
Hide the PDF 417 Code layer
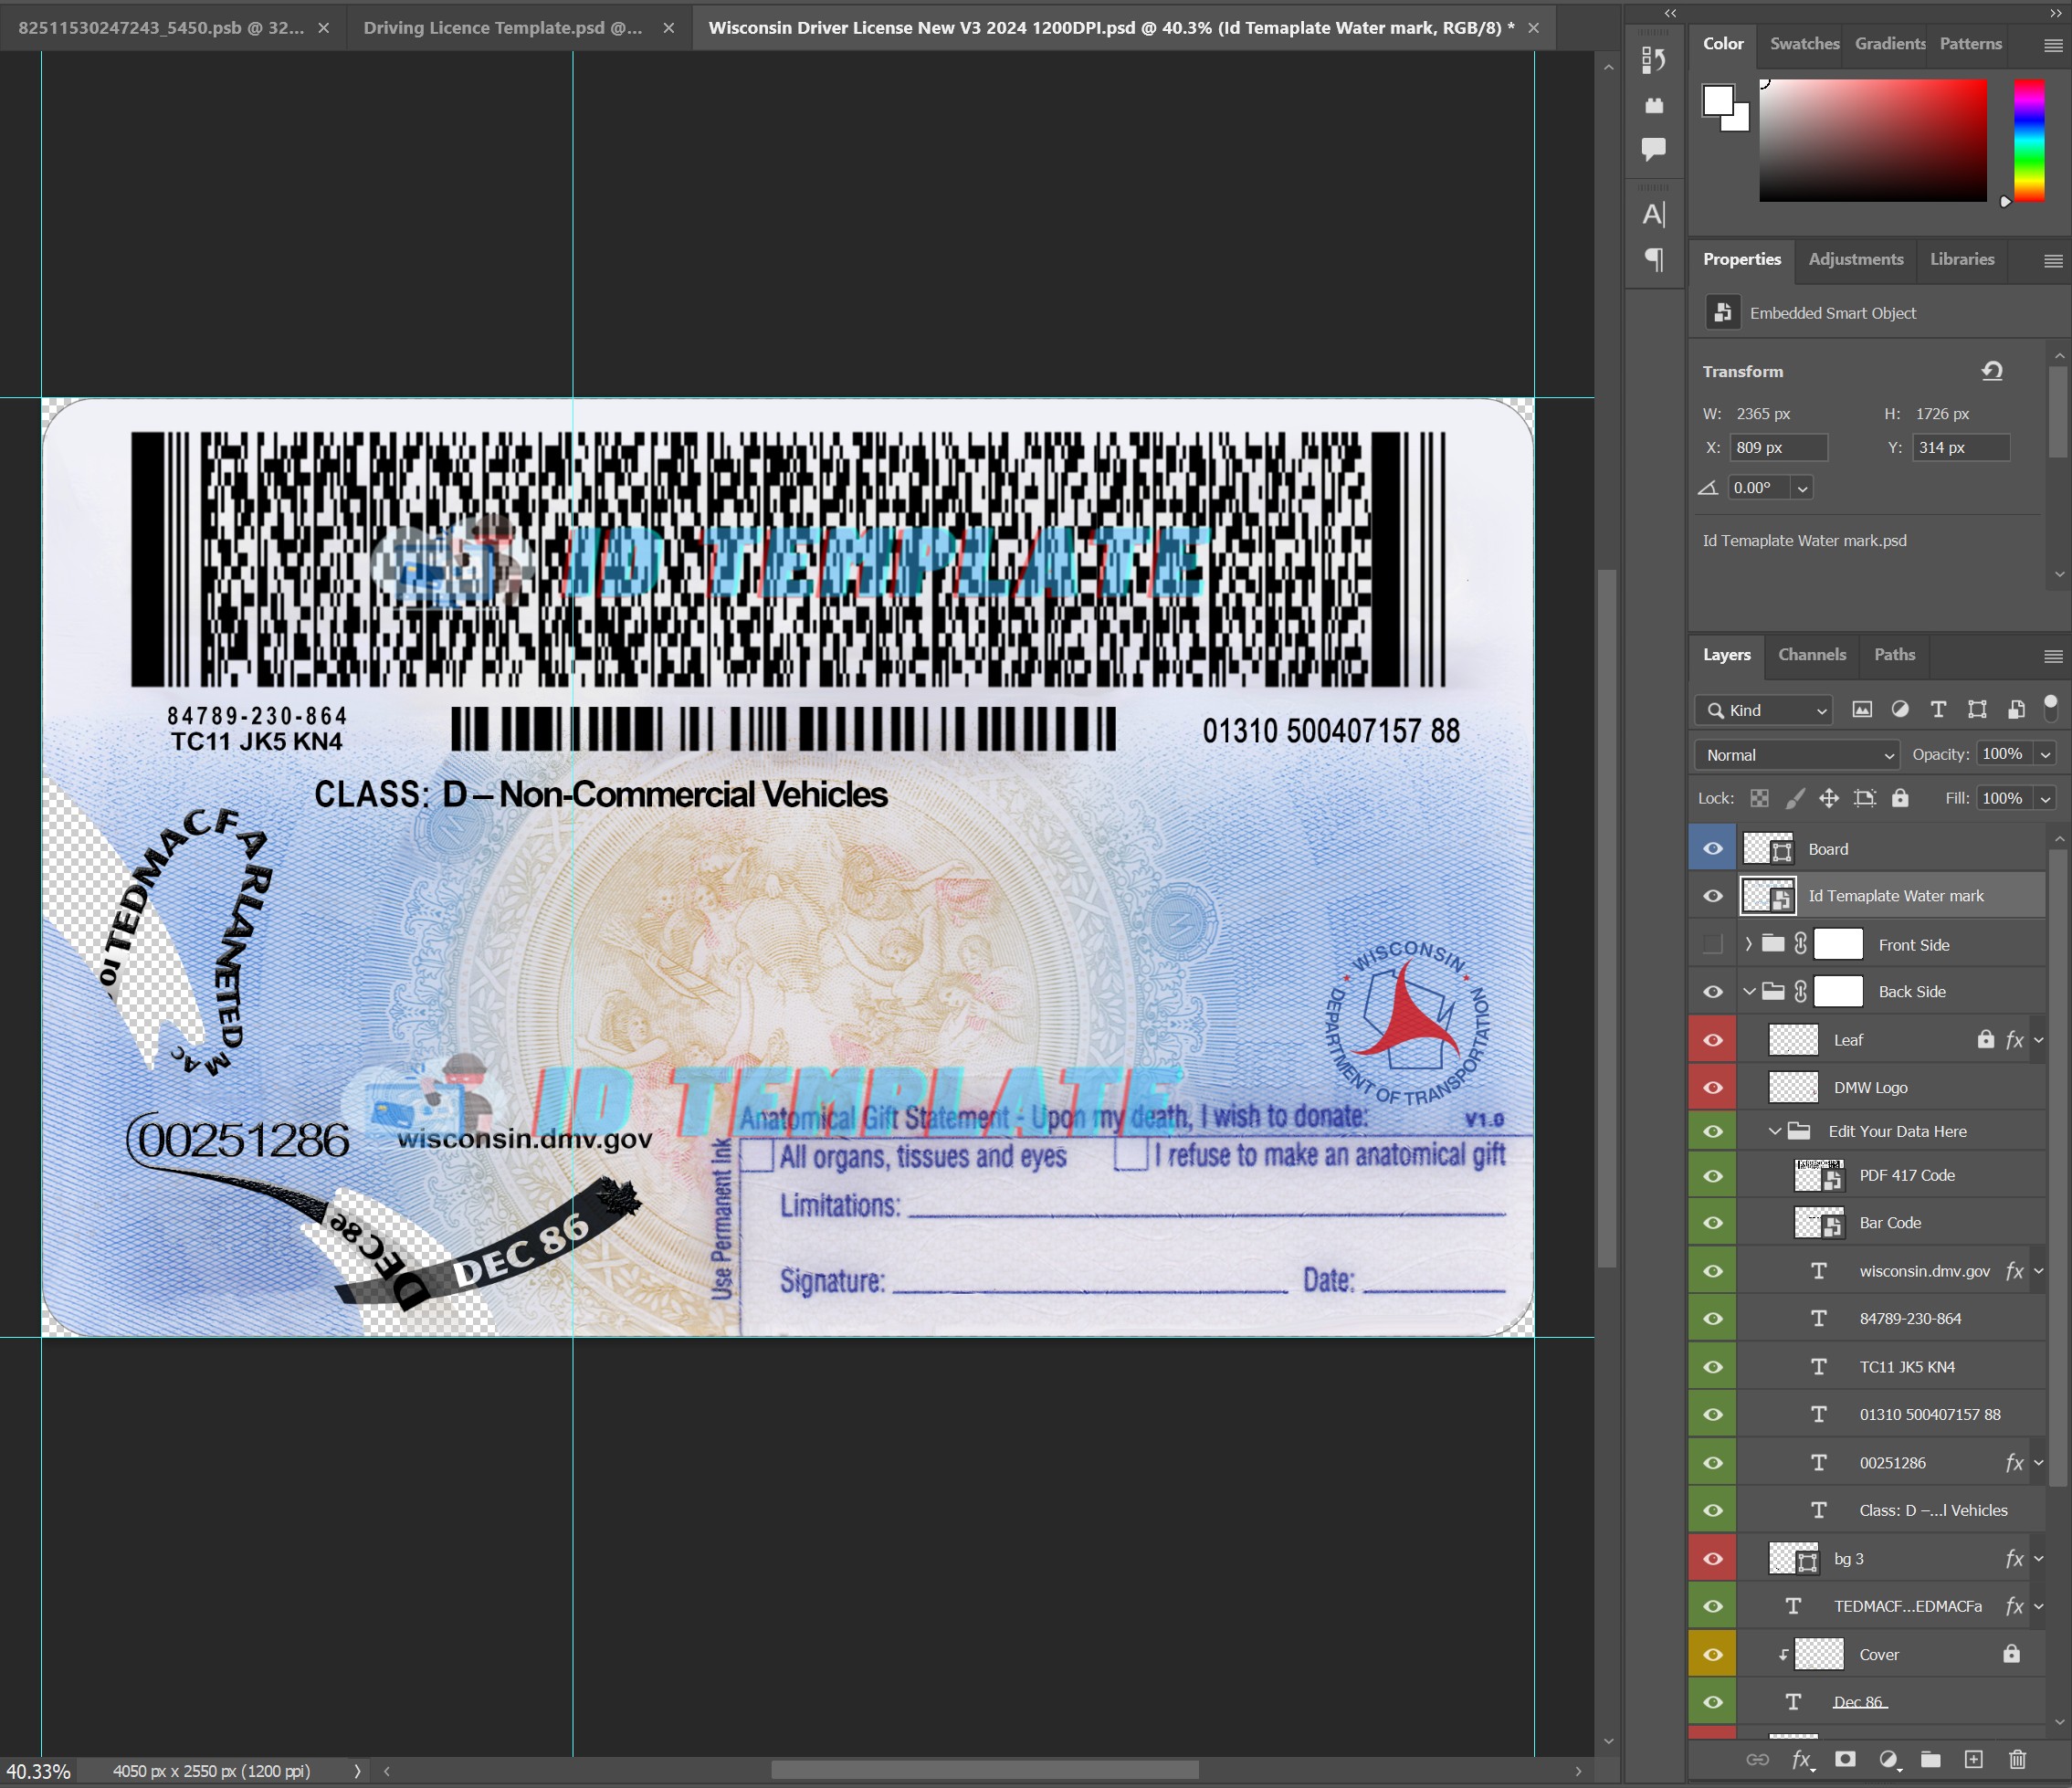pos(1712,1176)
